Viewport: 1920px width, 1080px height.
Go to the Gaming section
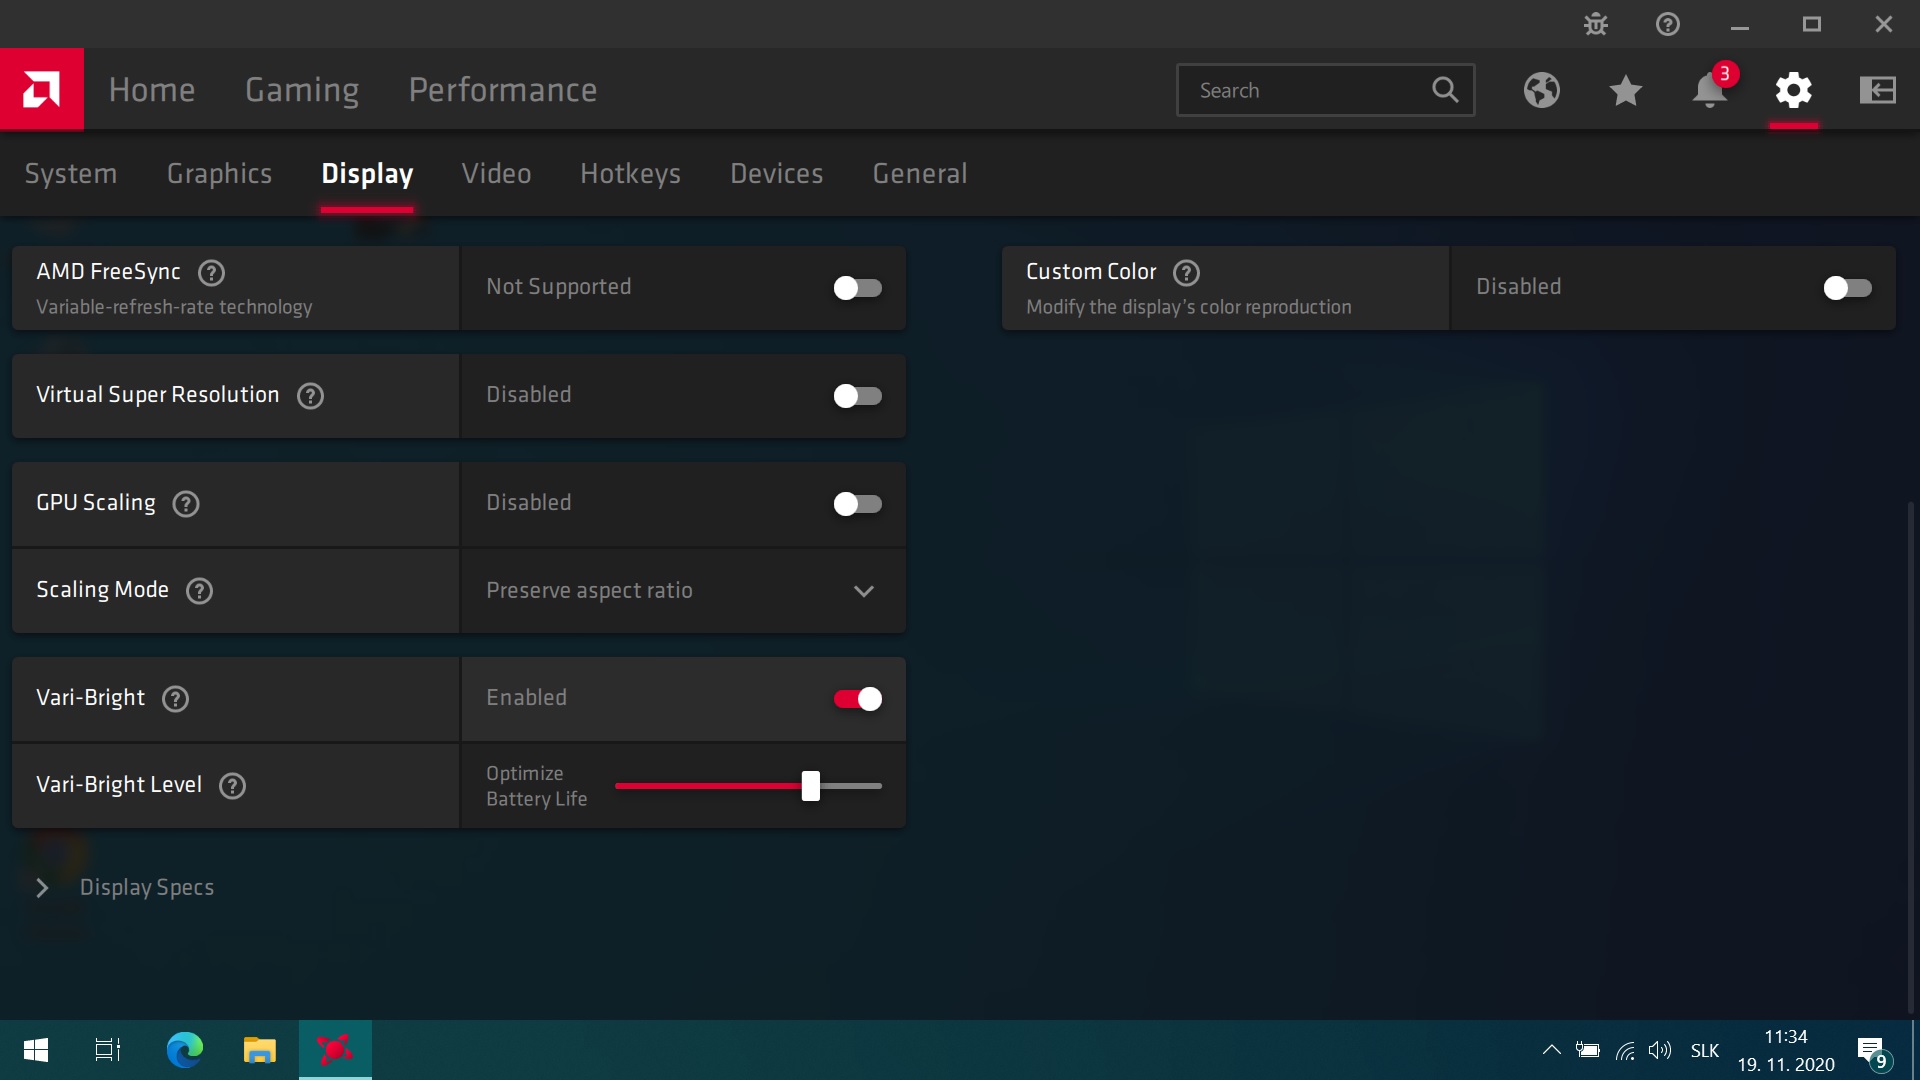pos(302,90)
